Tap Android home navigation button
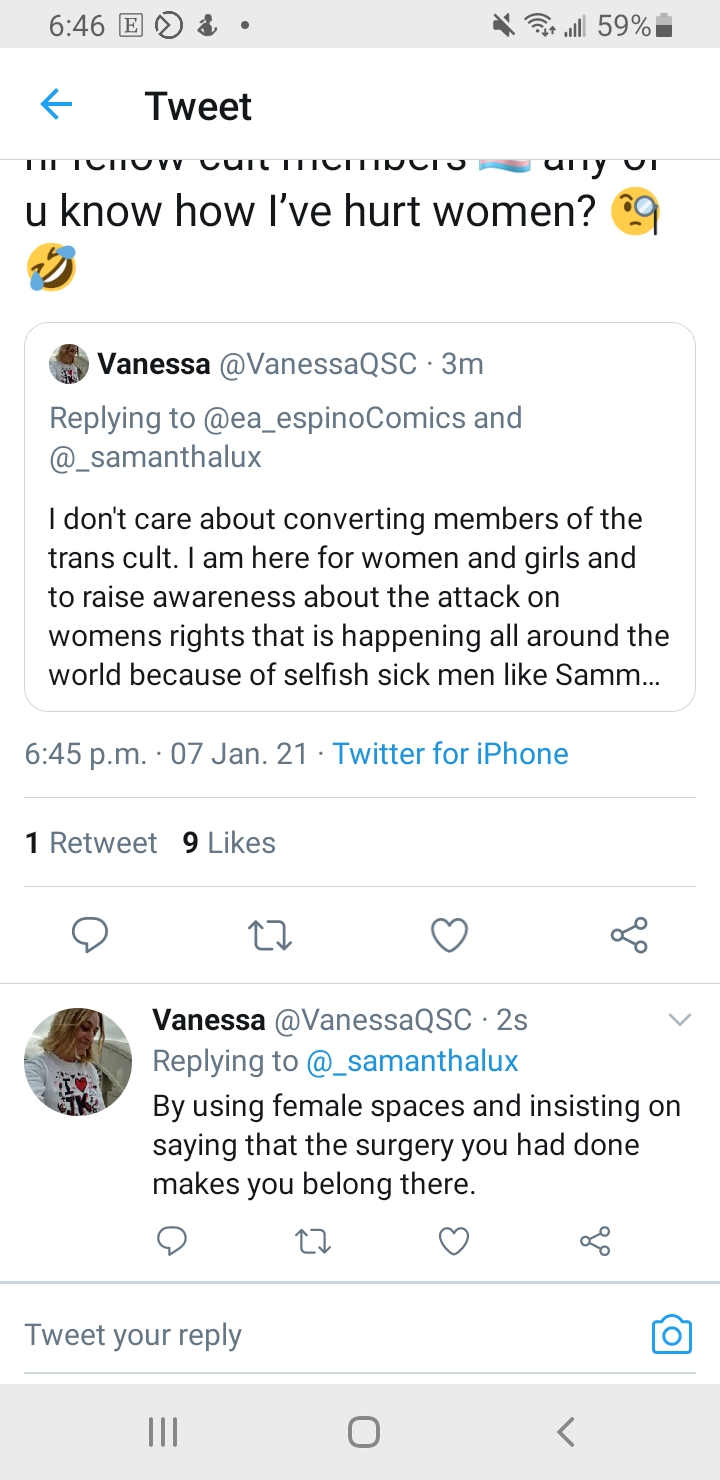 [x=363, y=1432]
